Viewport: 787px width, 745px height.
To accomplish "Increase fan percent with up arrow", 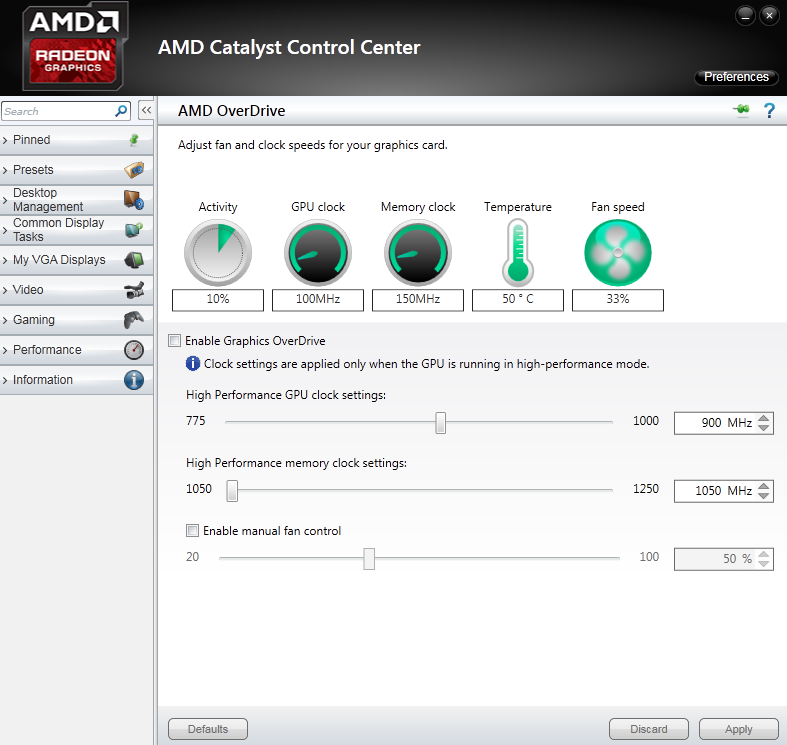I will click(x=763, y=554).
